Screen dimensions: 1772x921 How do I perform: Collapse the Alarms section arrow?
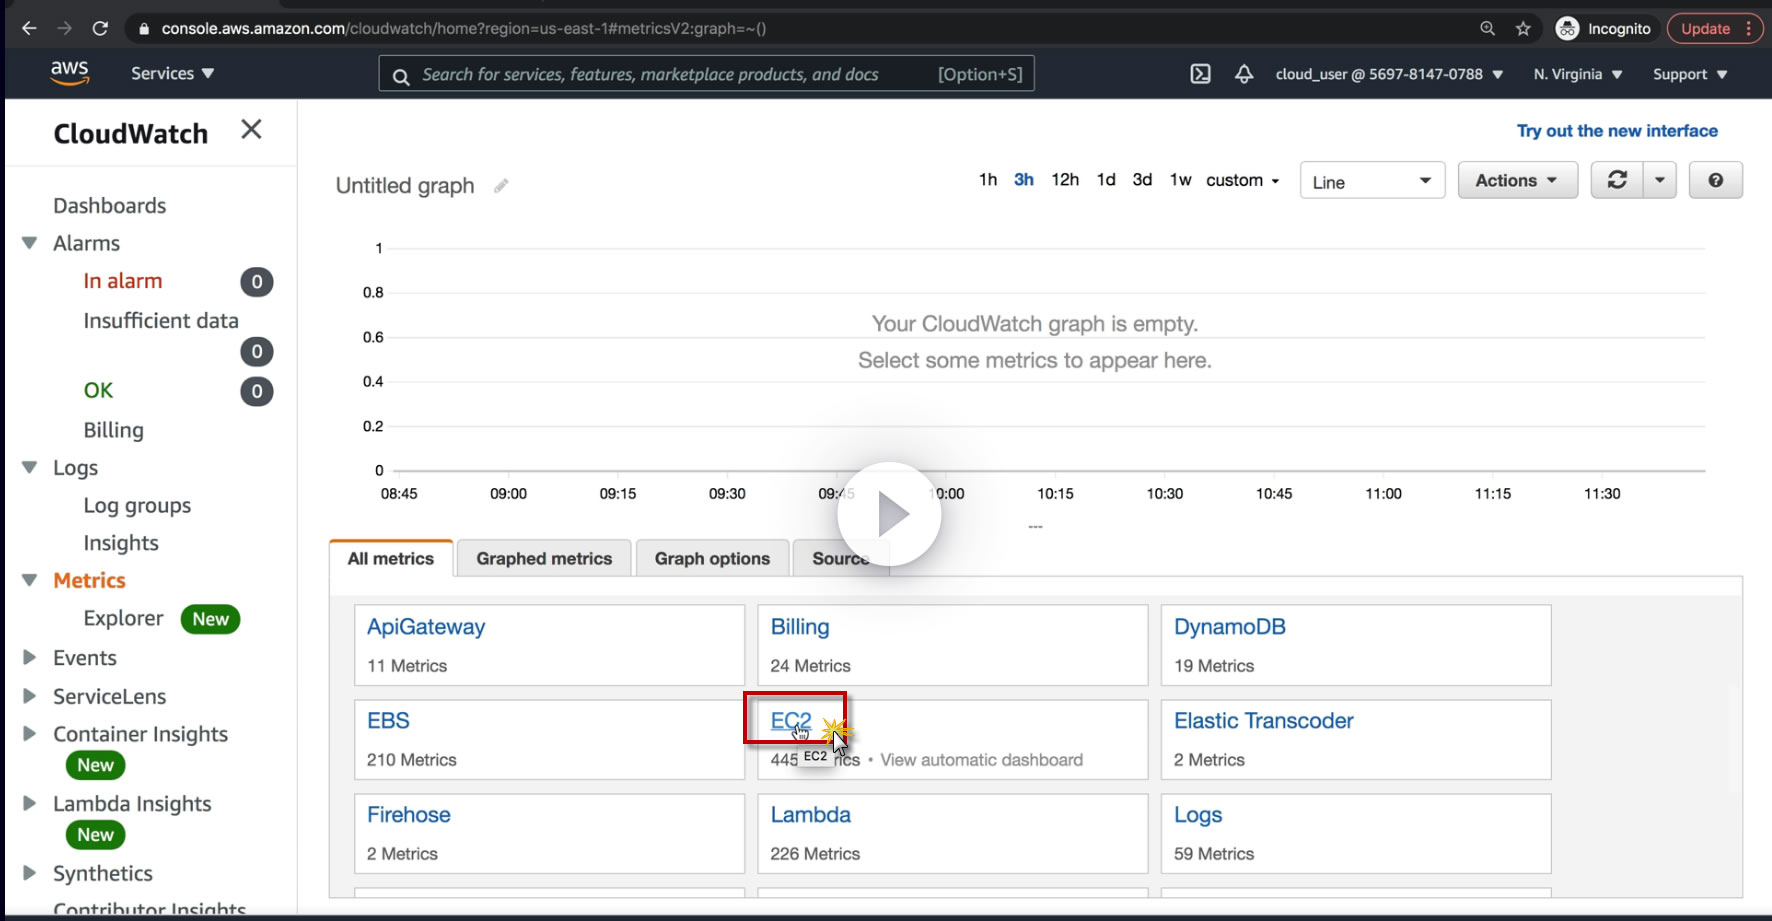(x=30, y=243)
